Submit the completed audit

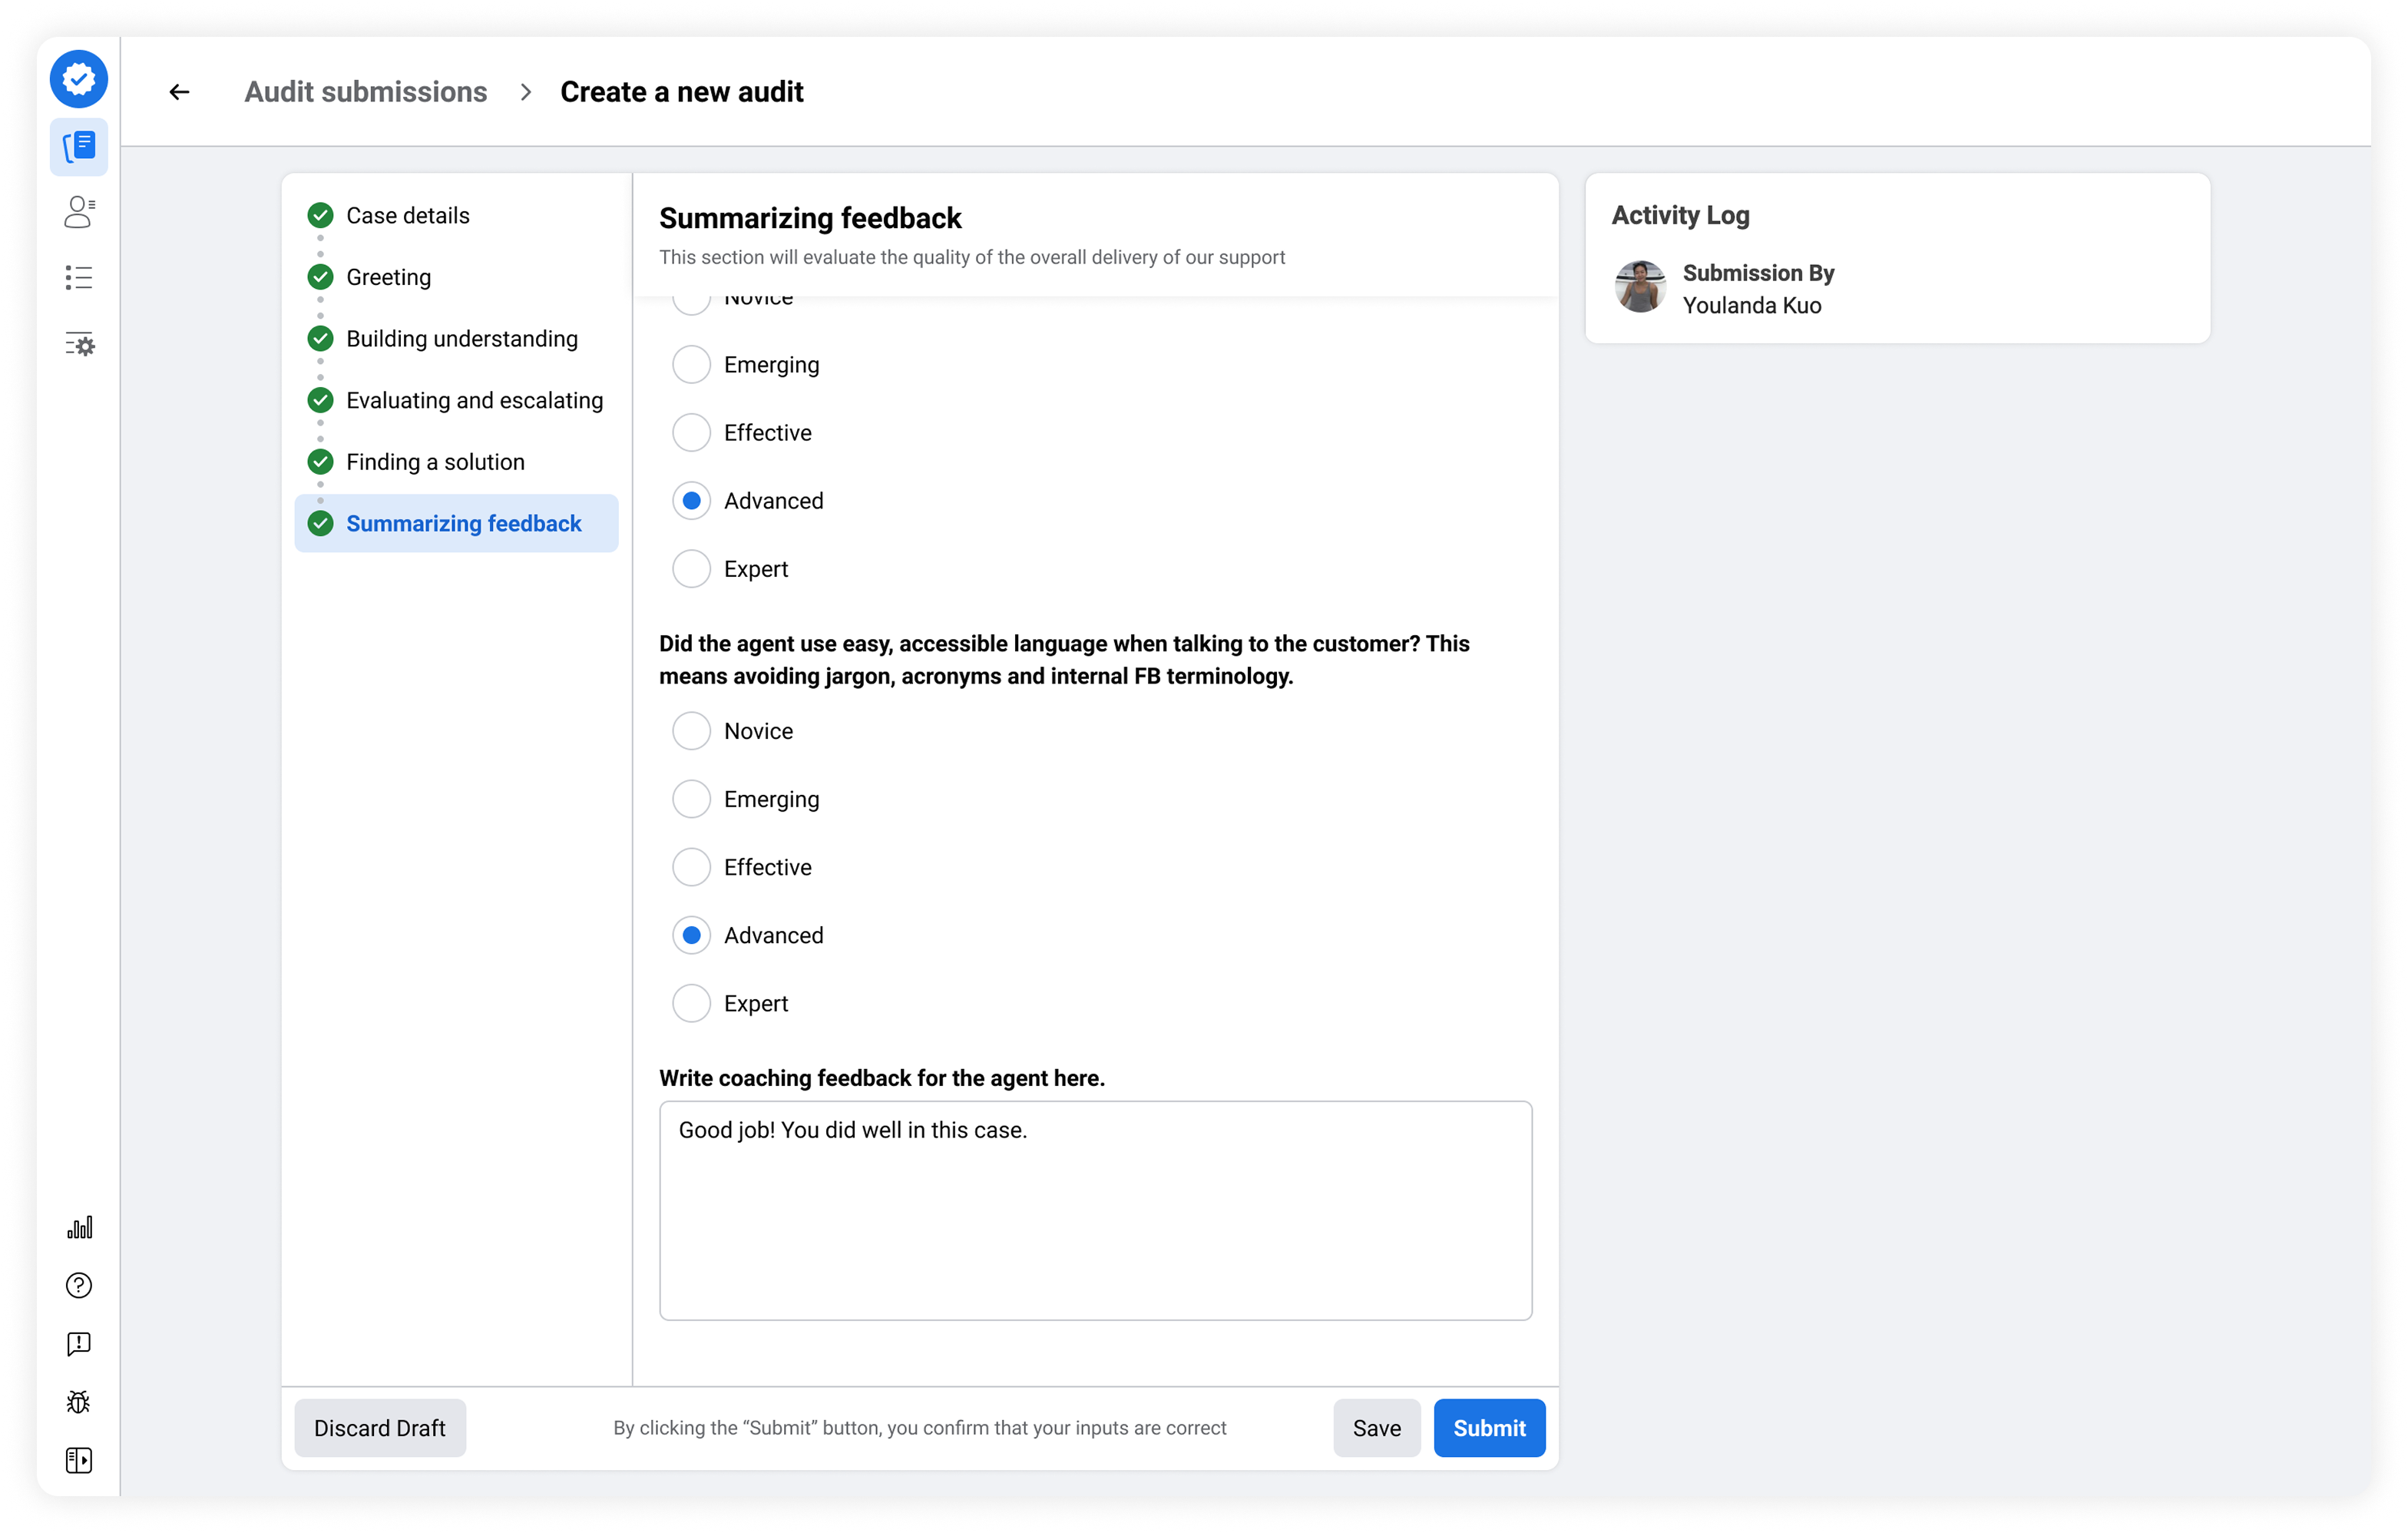coord(1488,1428)
